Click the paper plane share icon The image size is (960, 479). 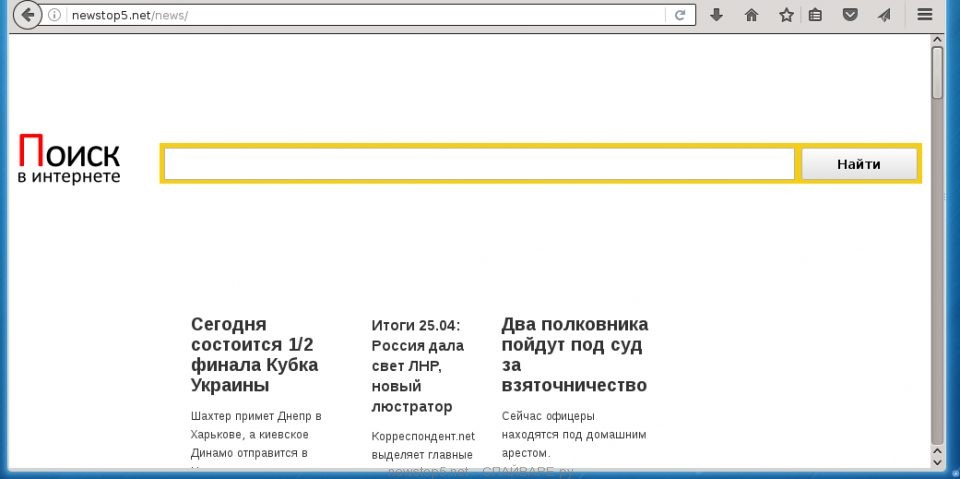coord(884,15)
